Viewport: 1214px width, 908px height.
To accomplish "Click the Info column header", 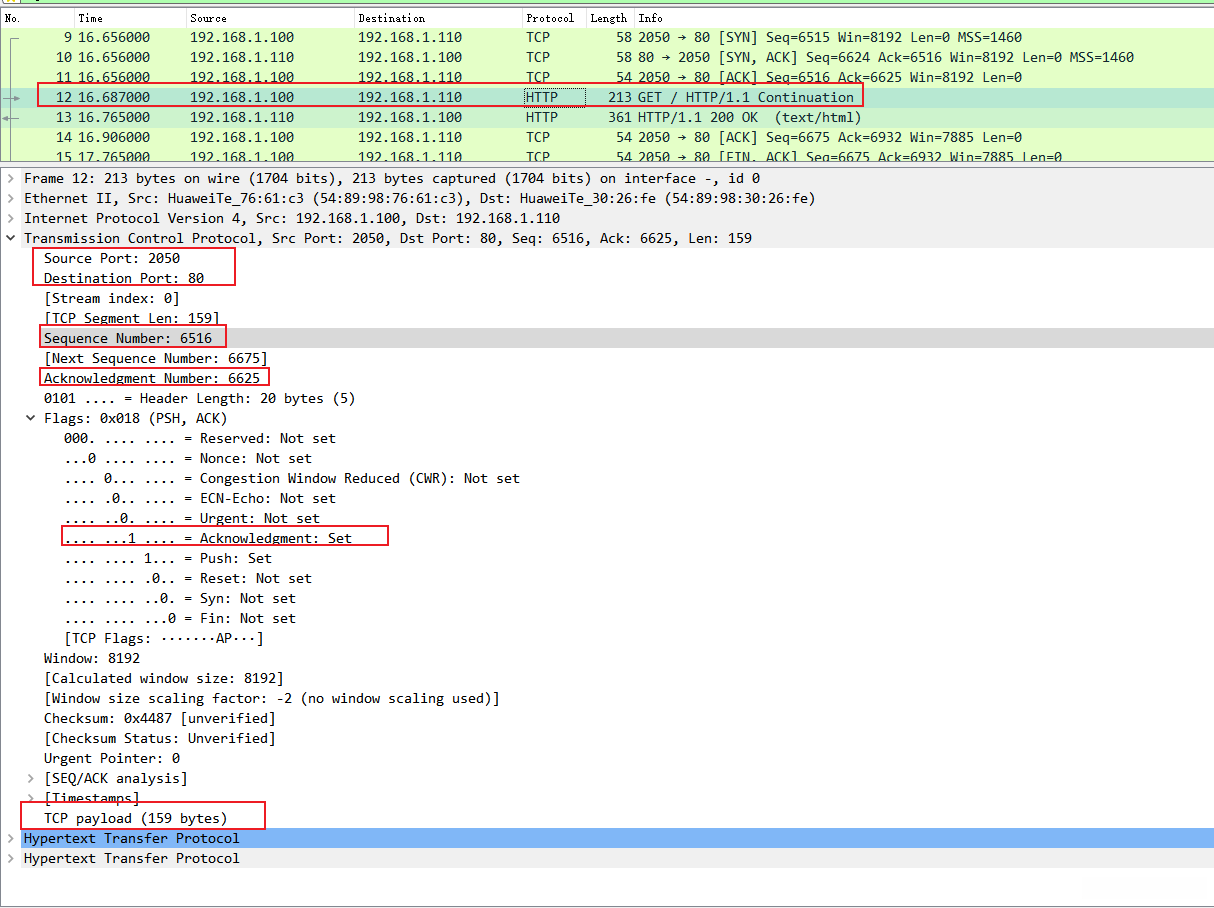I will pyautogui.click(x=923, y=18).
